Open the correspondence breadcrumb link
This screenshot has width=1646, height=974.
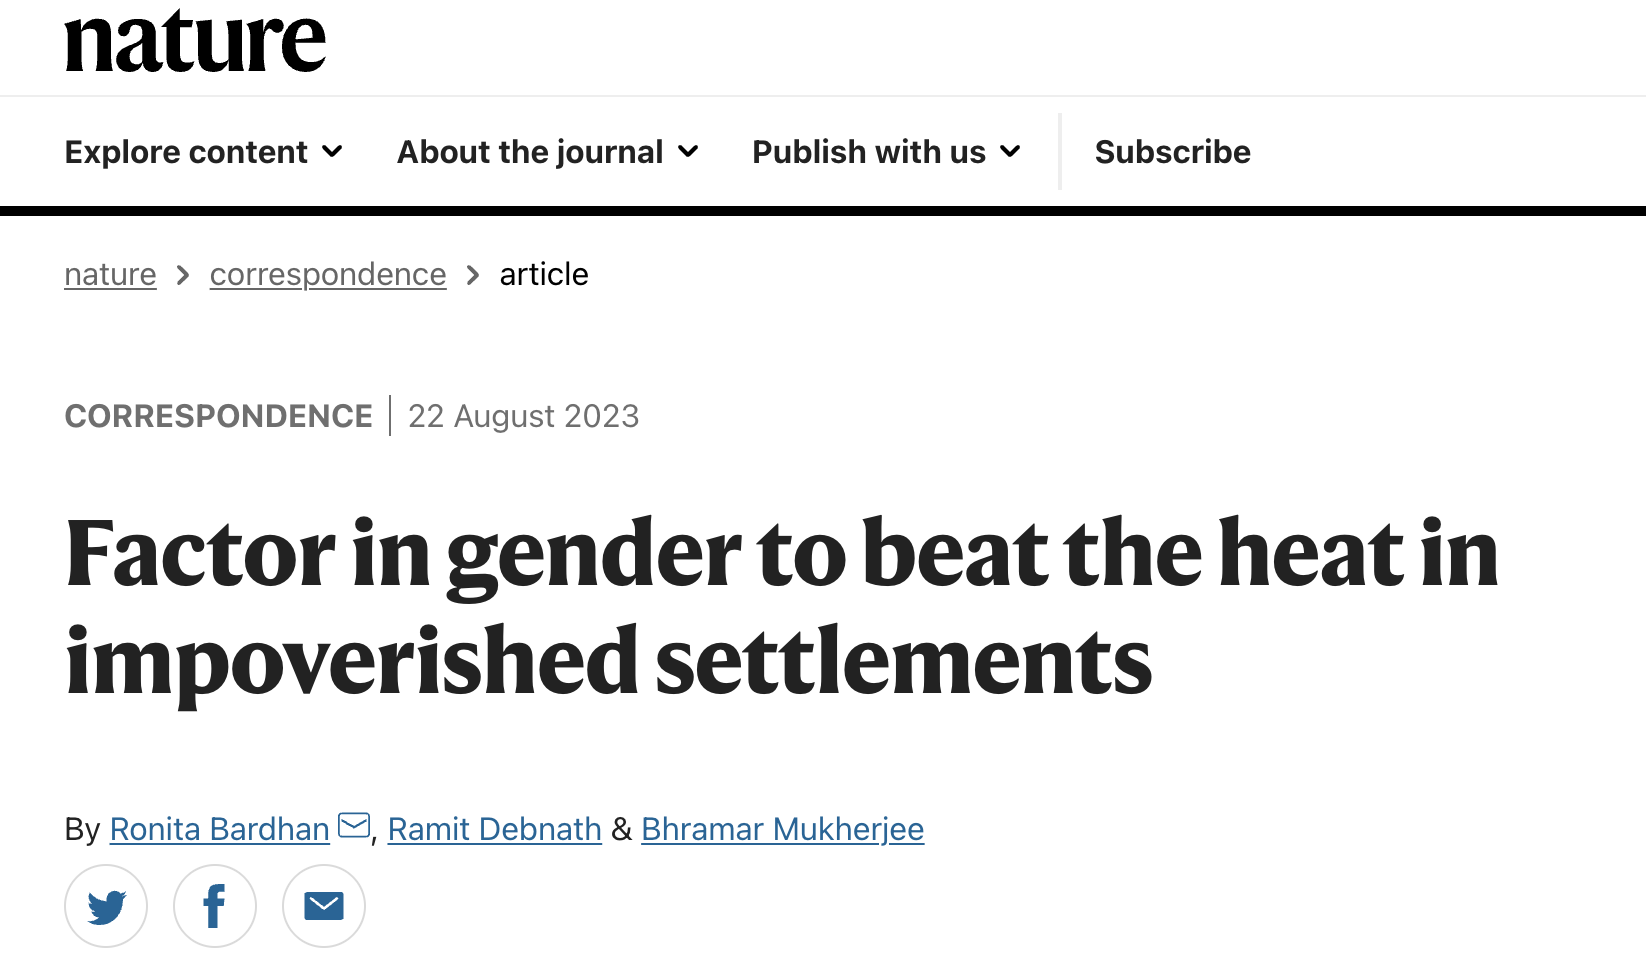pyautogui.click(x=328, y=274)
